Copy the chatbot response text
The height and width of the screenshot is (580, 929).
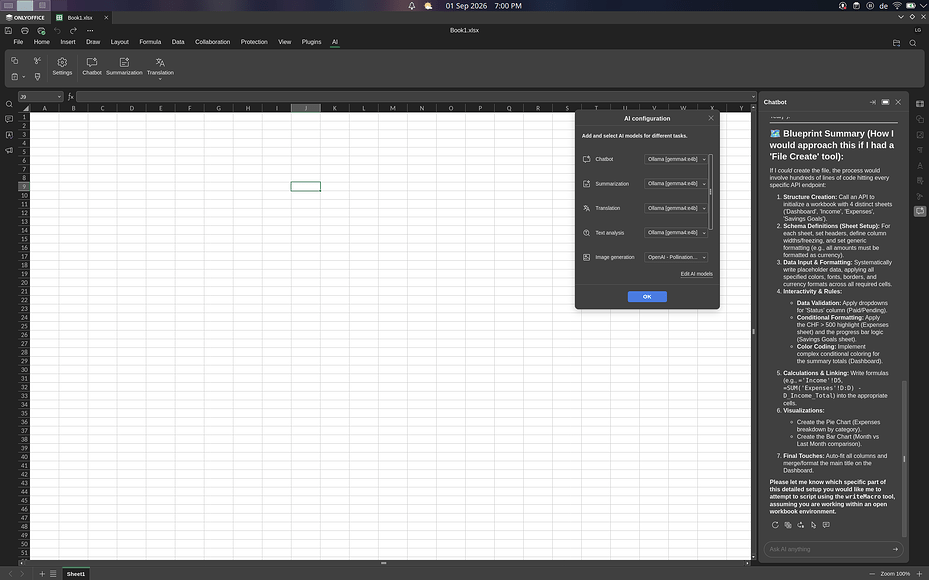(x=788, y=525)
